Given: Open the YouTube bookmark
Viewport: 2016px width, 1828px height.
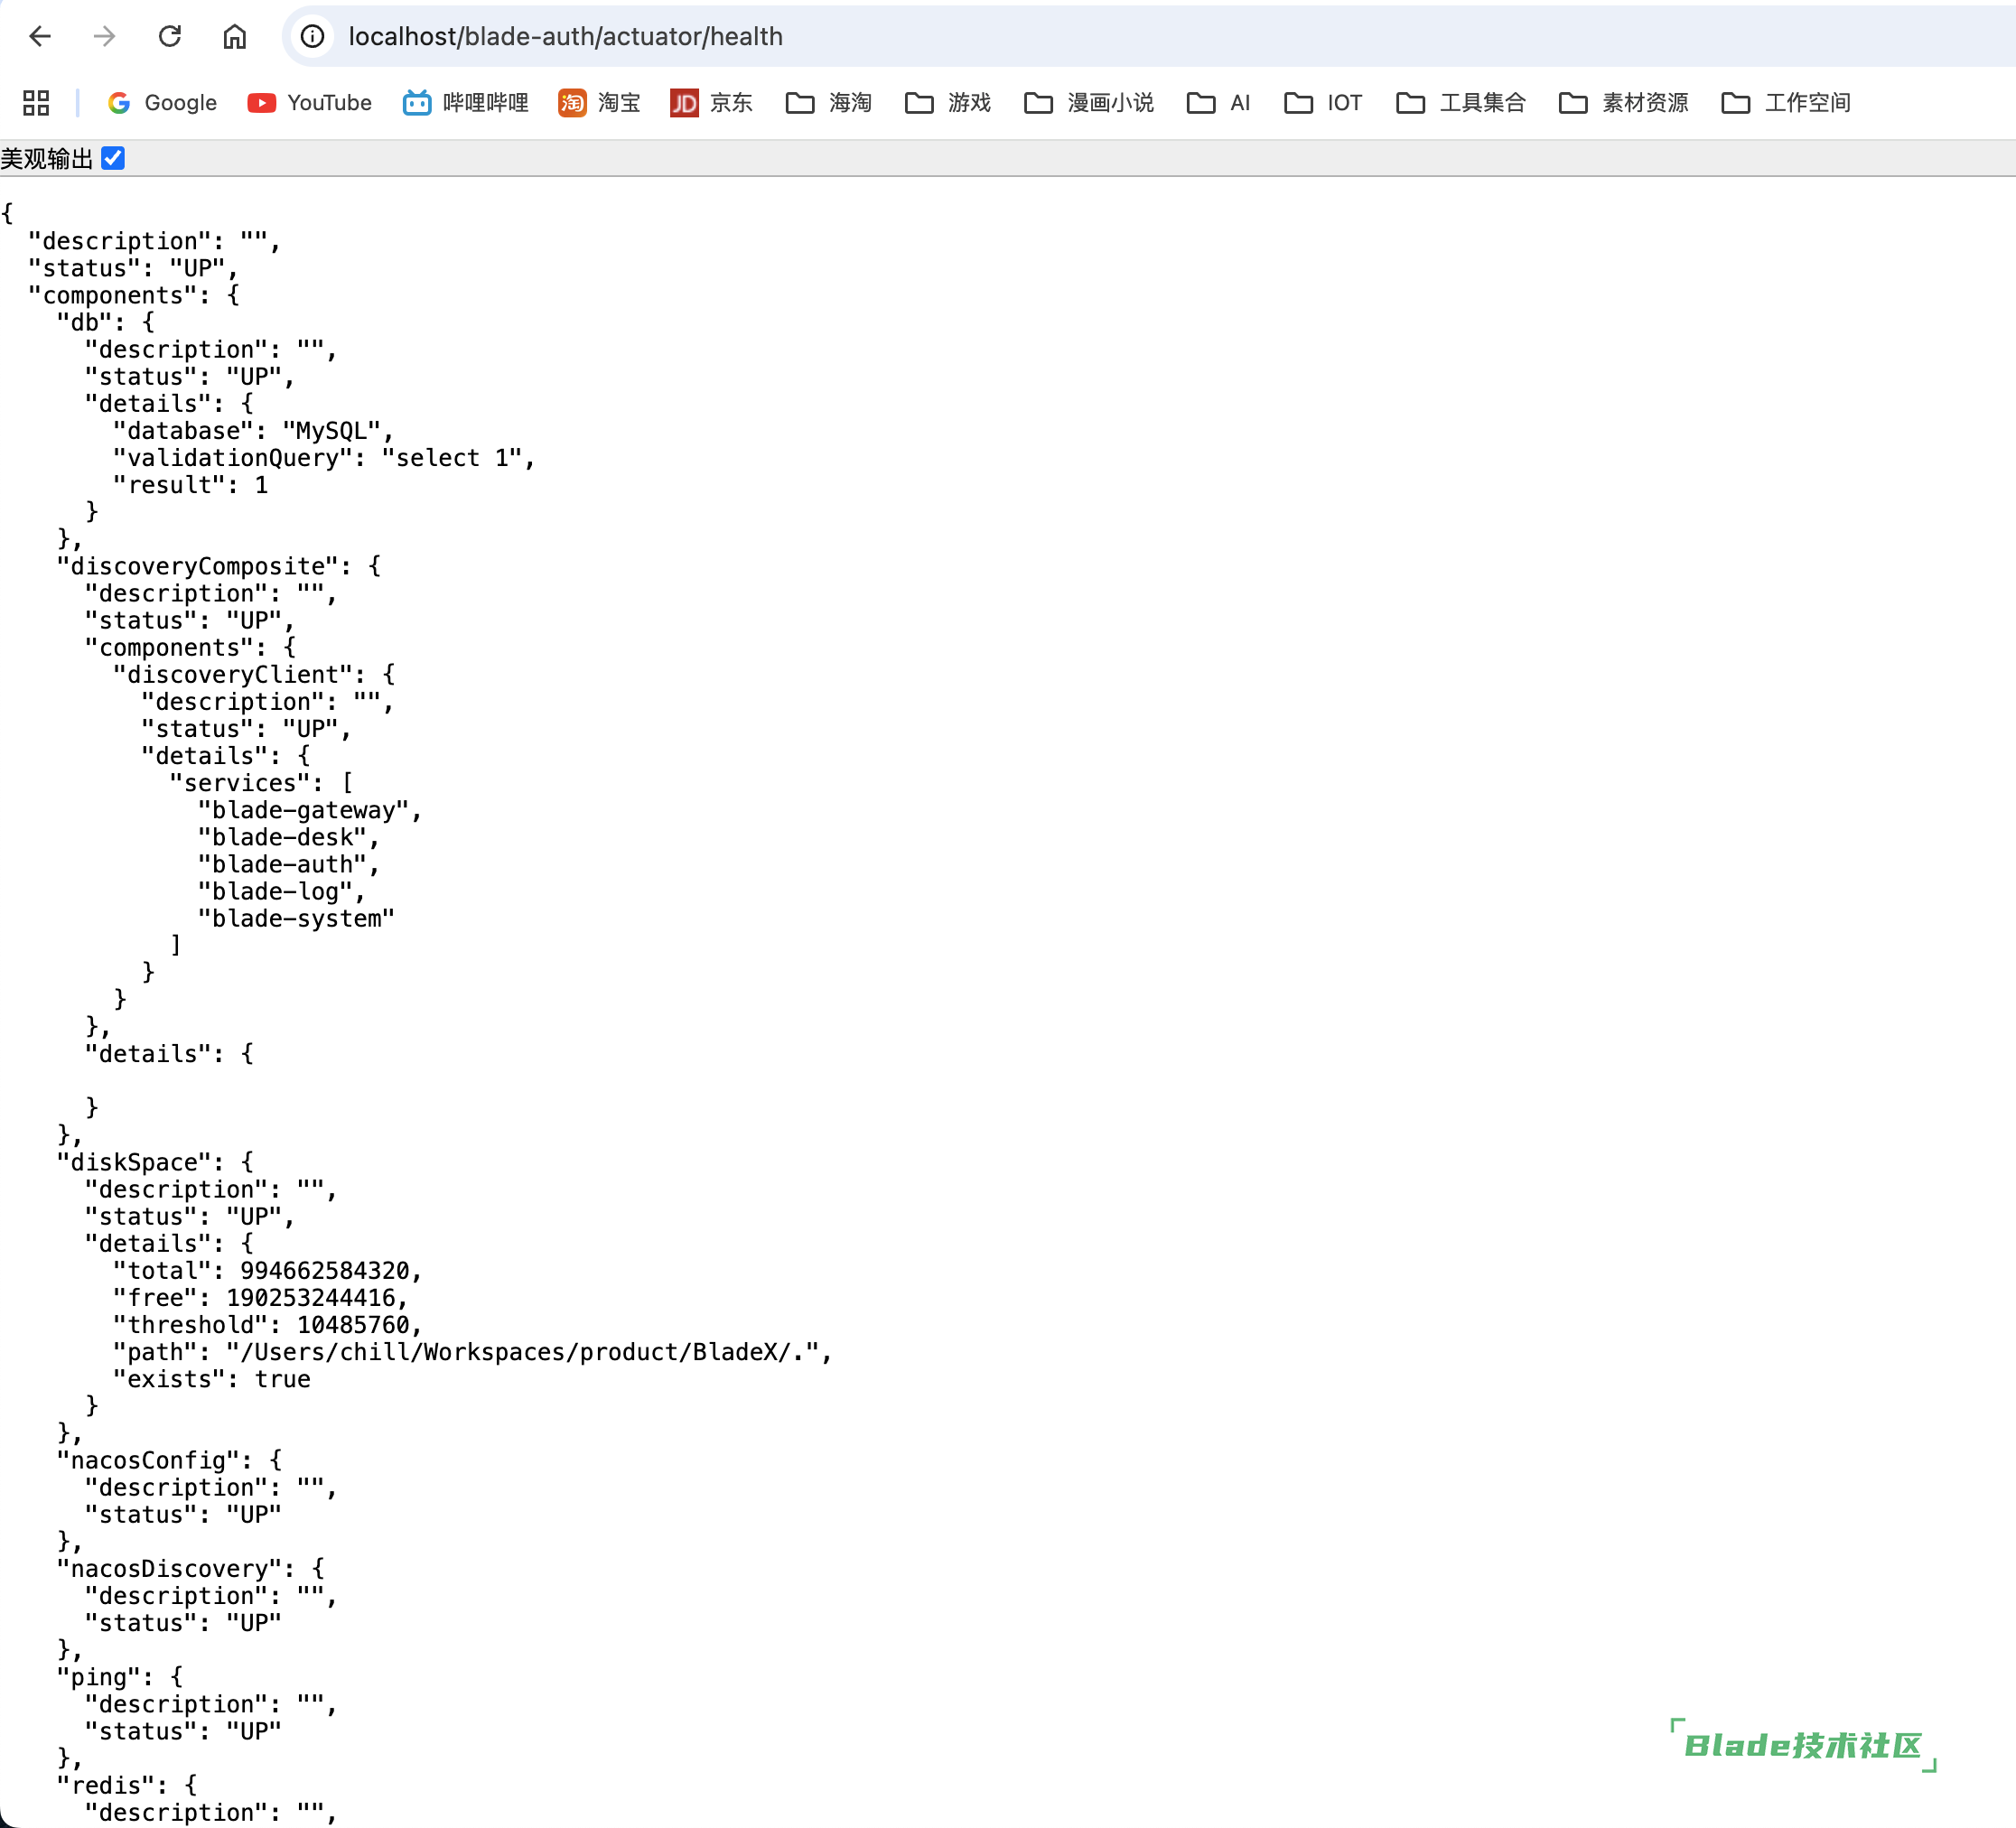Looking at the screenshot, I should click(310, 103).
